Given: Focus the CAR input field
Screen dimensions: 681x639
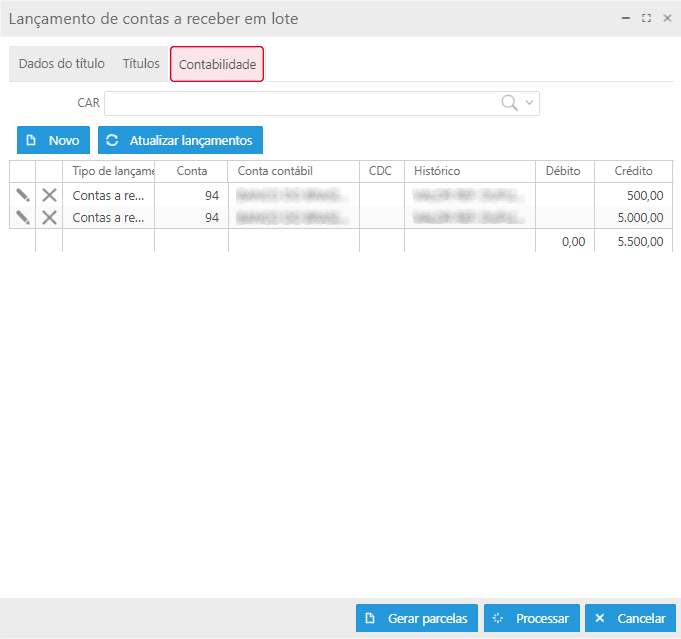Looking at the screenshot, I should (x=300, y=103).
